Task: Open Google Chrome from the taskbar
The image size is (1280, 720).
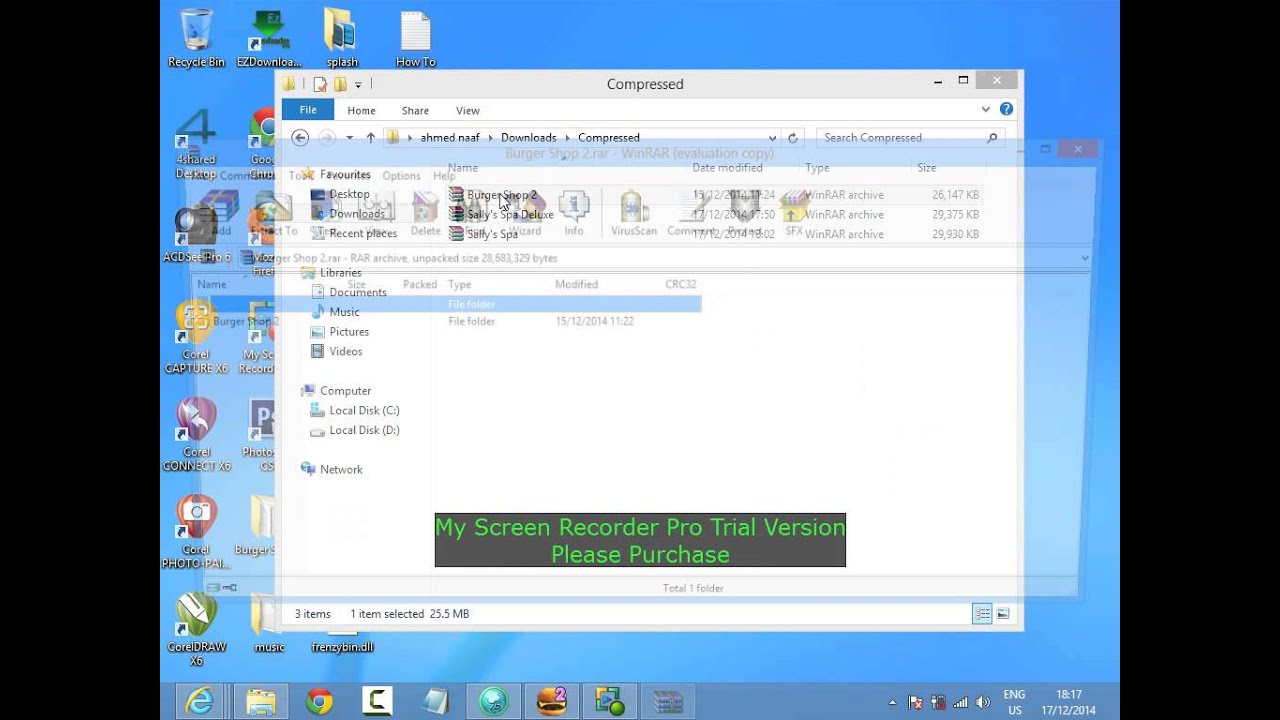Action: [319, 702]
